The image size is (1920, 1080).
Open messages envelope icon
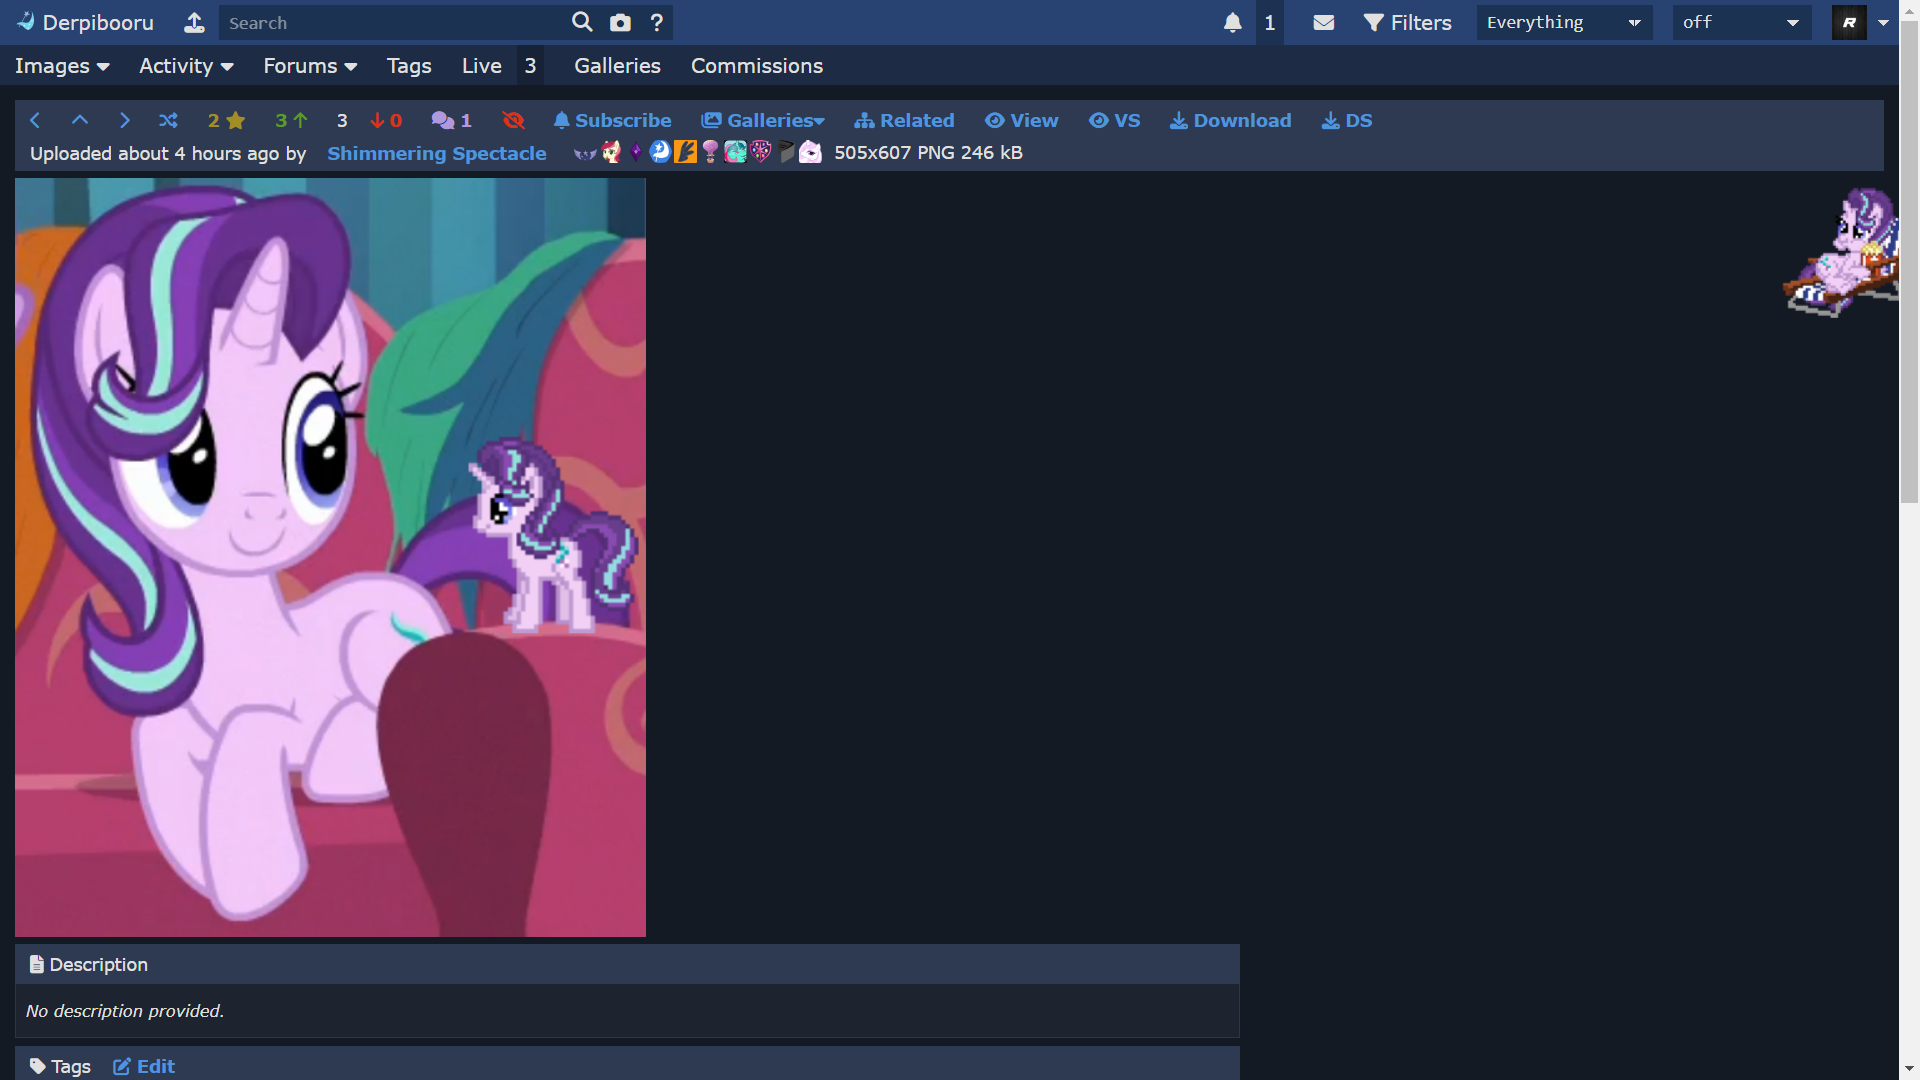pyautogui.click(x=1323, y=22)
